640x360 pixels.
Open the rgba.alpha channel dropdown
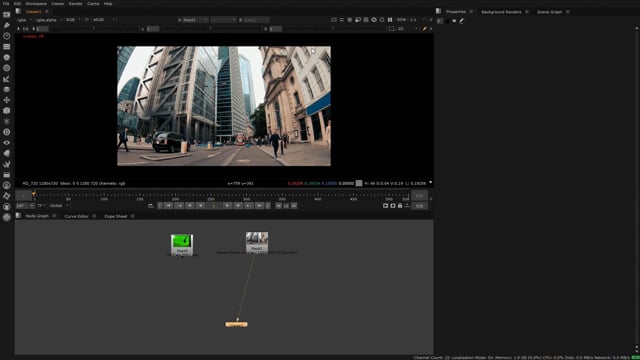[49, 20]
